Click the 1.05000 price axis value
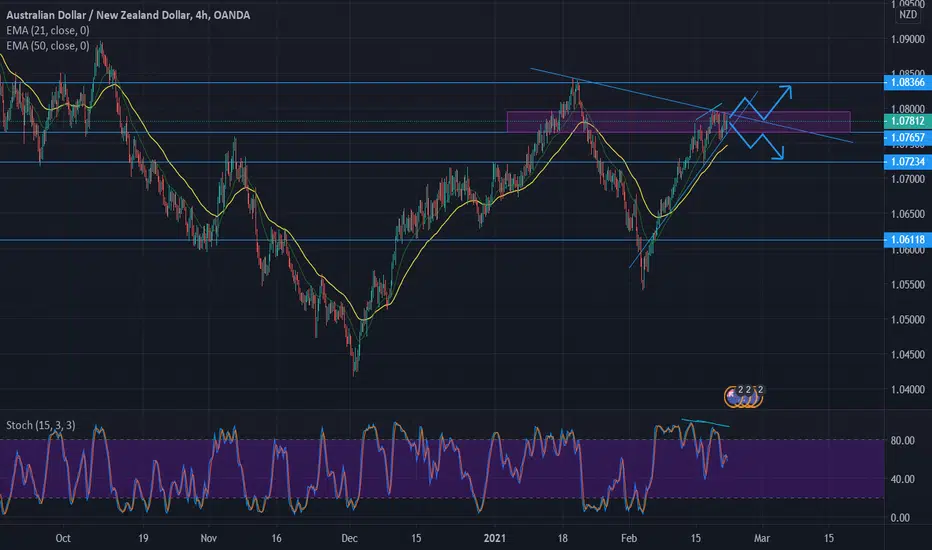The width and height of the screenshot is (932, 550). (x=908, y=319)
